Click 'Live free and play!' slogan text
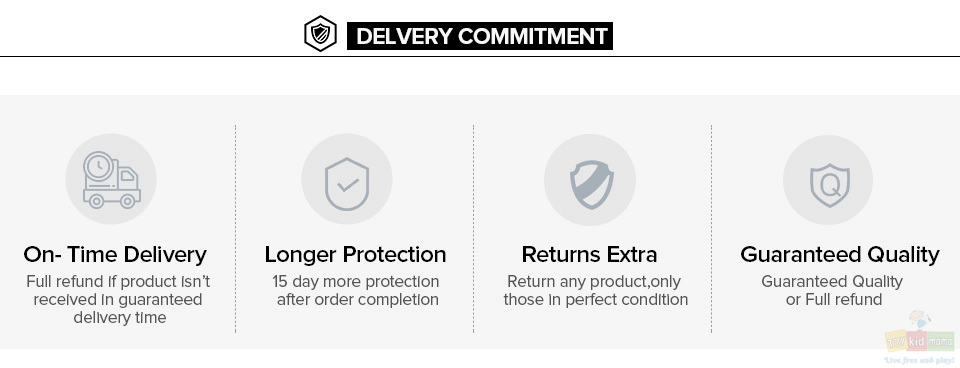Screen dimensions: 960x368 [920, 360]
